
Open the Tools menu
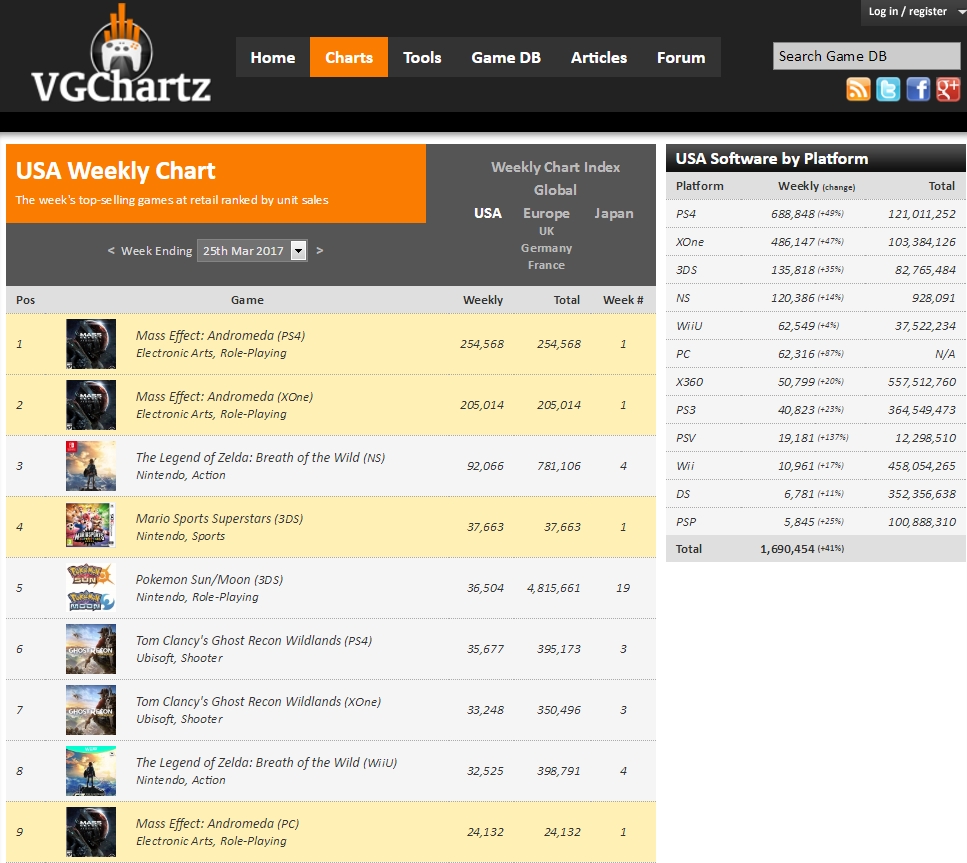click(422, 57)
